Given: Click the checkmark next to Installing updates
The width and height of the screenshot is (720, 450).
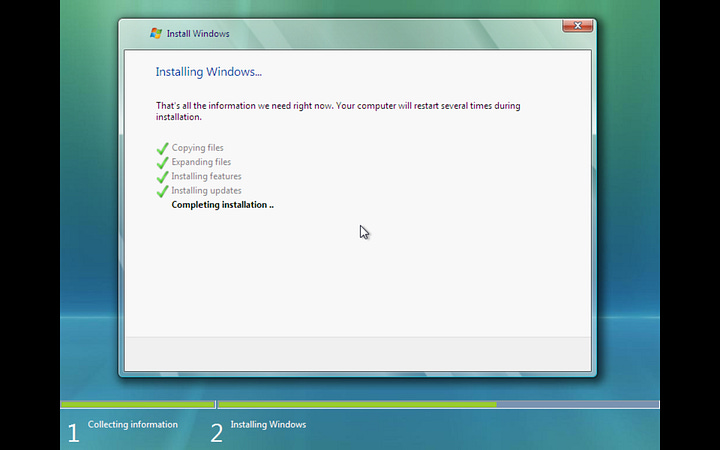Looking at the screenshot, I should click(x=162, y=191).
